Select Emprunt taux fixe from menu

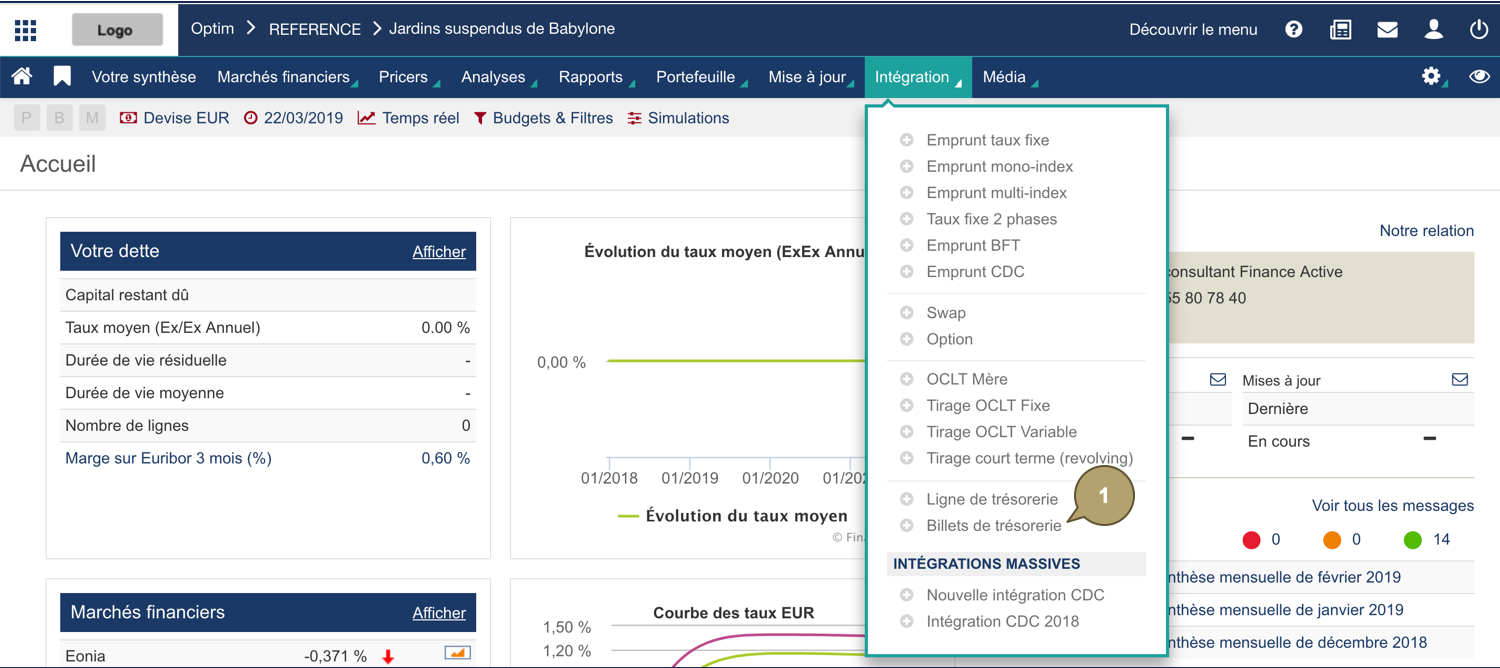(x=987, y=140)
